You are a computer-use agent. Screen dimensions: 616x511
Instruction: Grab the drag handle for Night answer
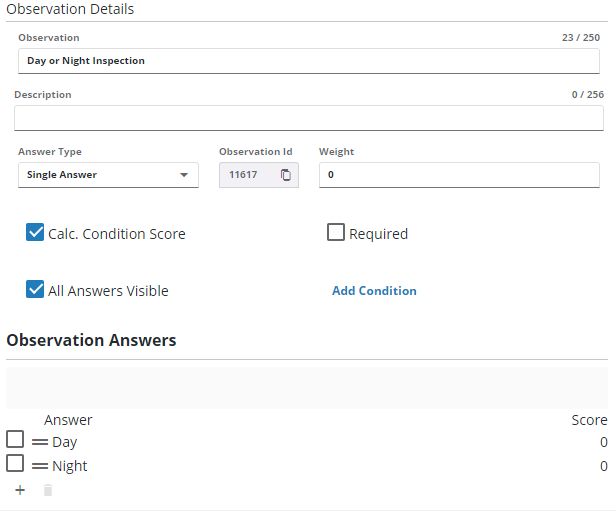pos(40,465)
